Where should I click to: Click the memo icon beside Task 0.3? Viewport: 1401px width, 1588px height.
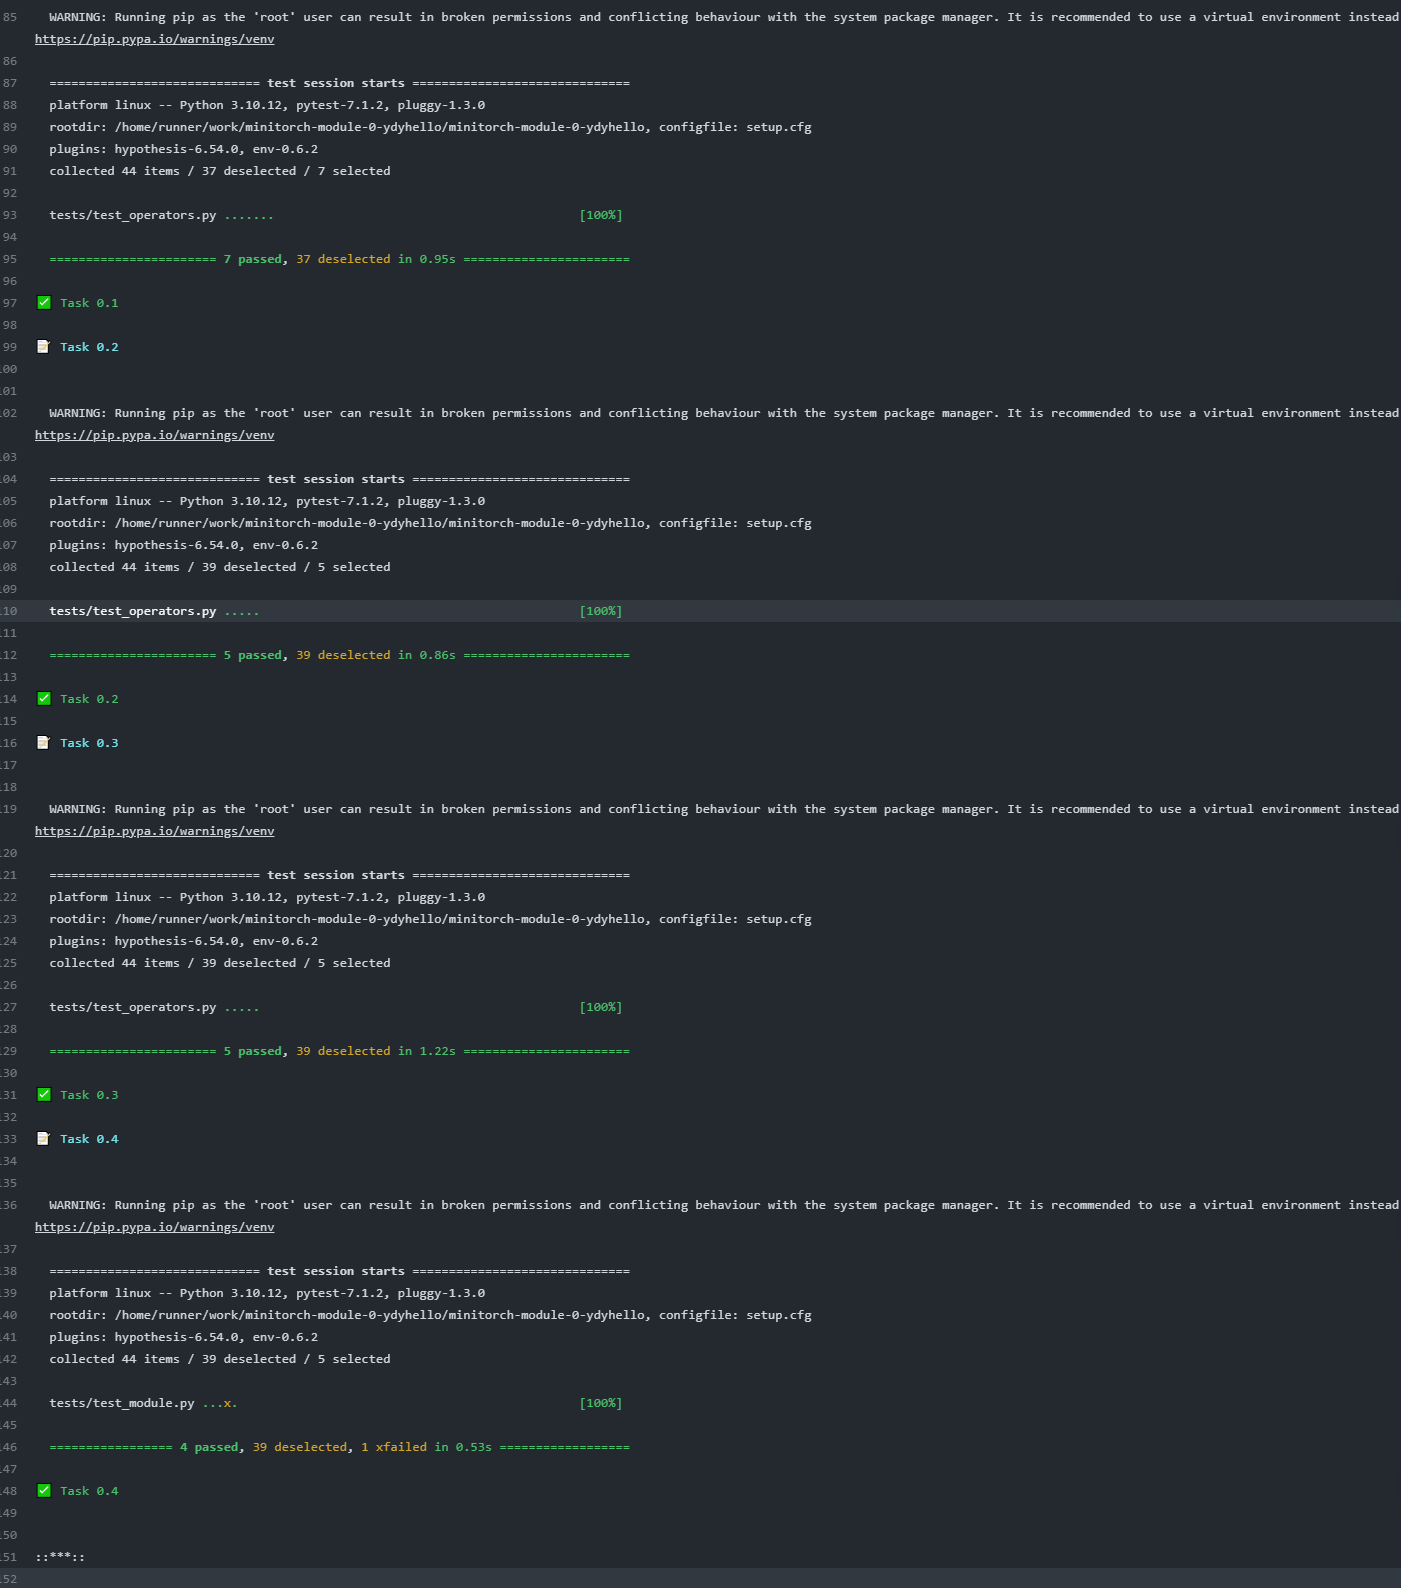point(44,743)
